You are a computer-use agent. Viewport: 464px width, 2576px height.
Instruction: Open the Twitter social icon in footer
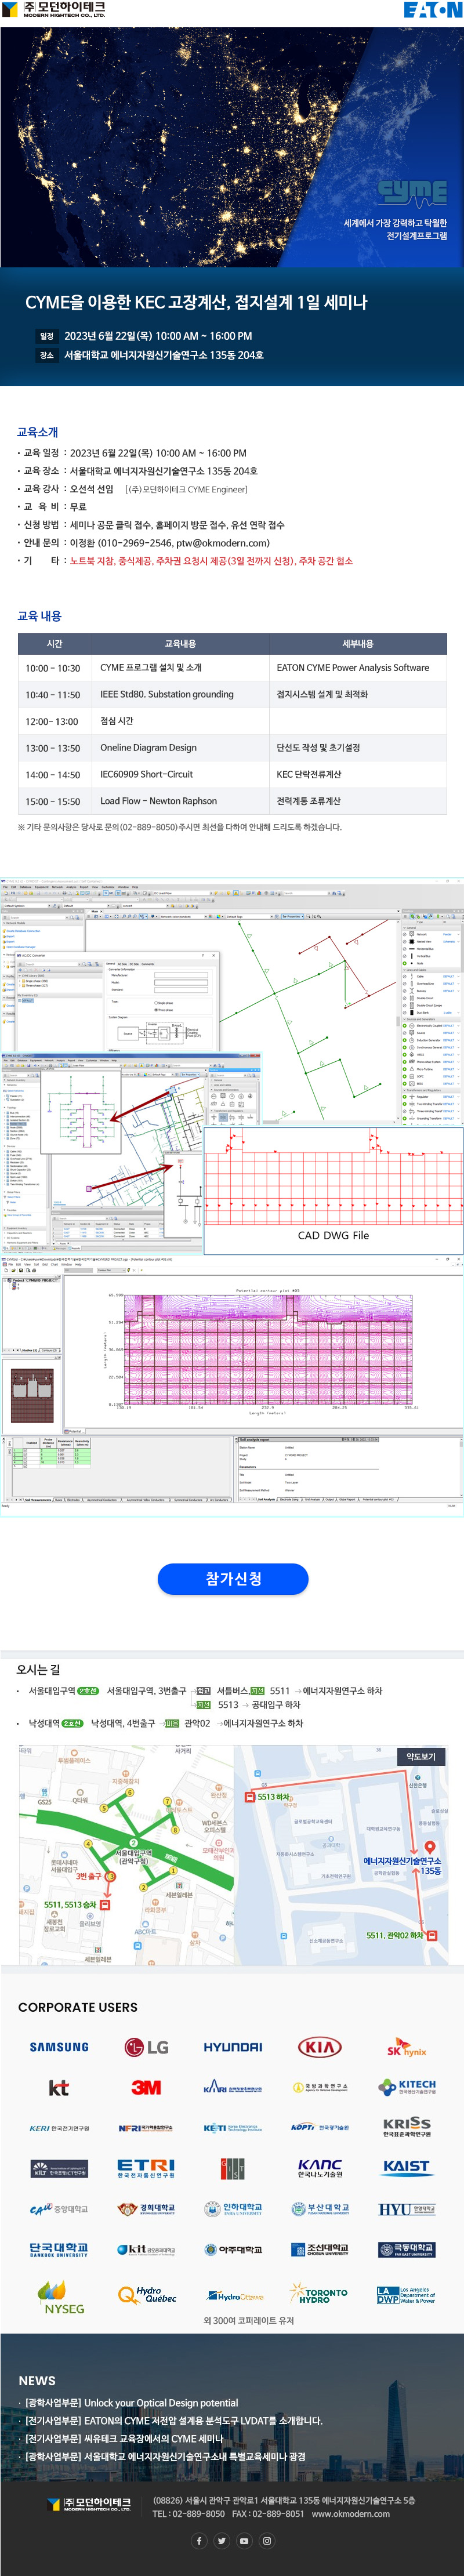point(222,2540)
